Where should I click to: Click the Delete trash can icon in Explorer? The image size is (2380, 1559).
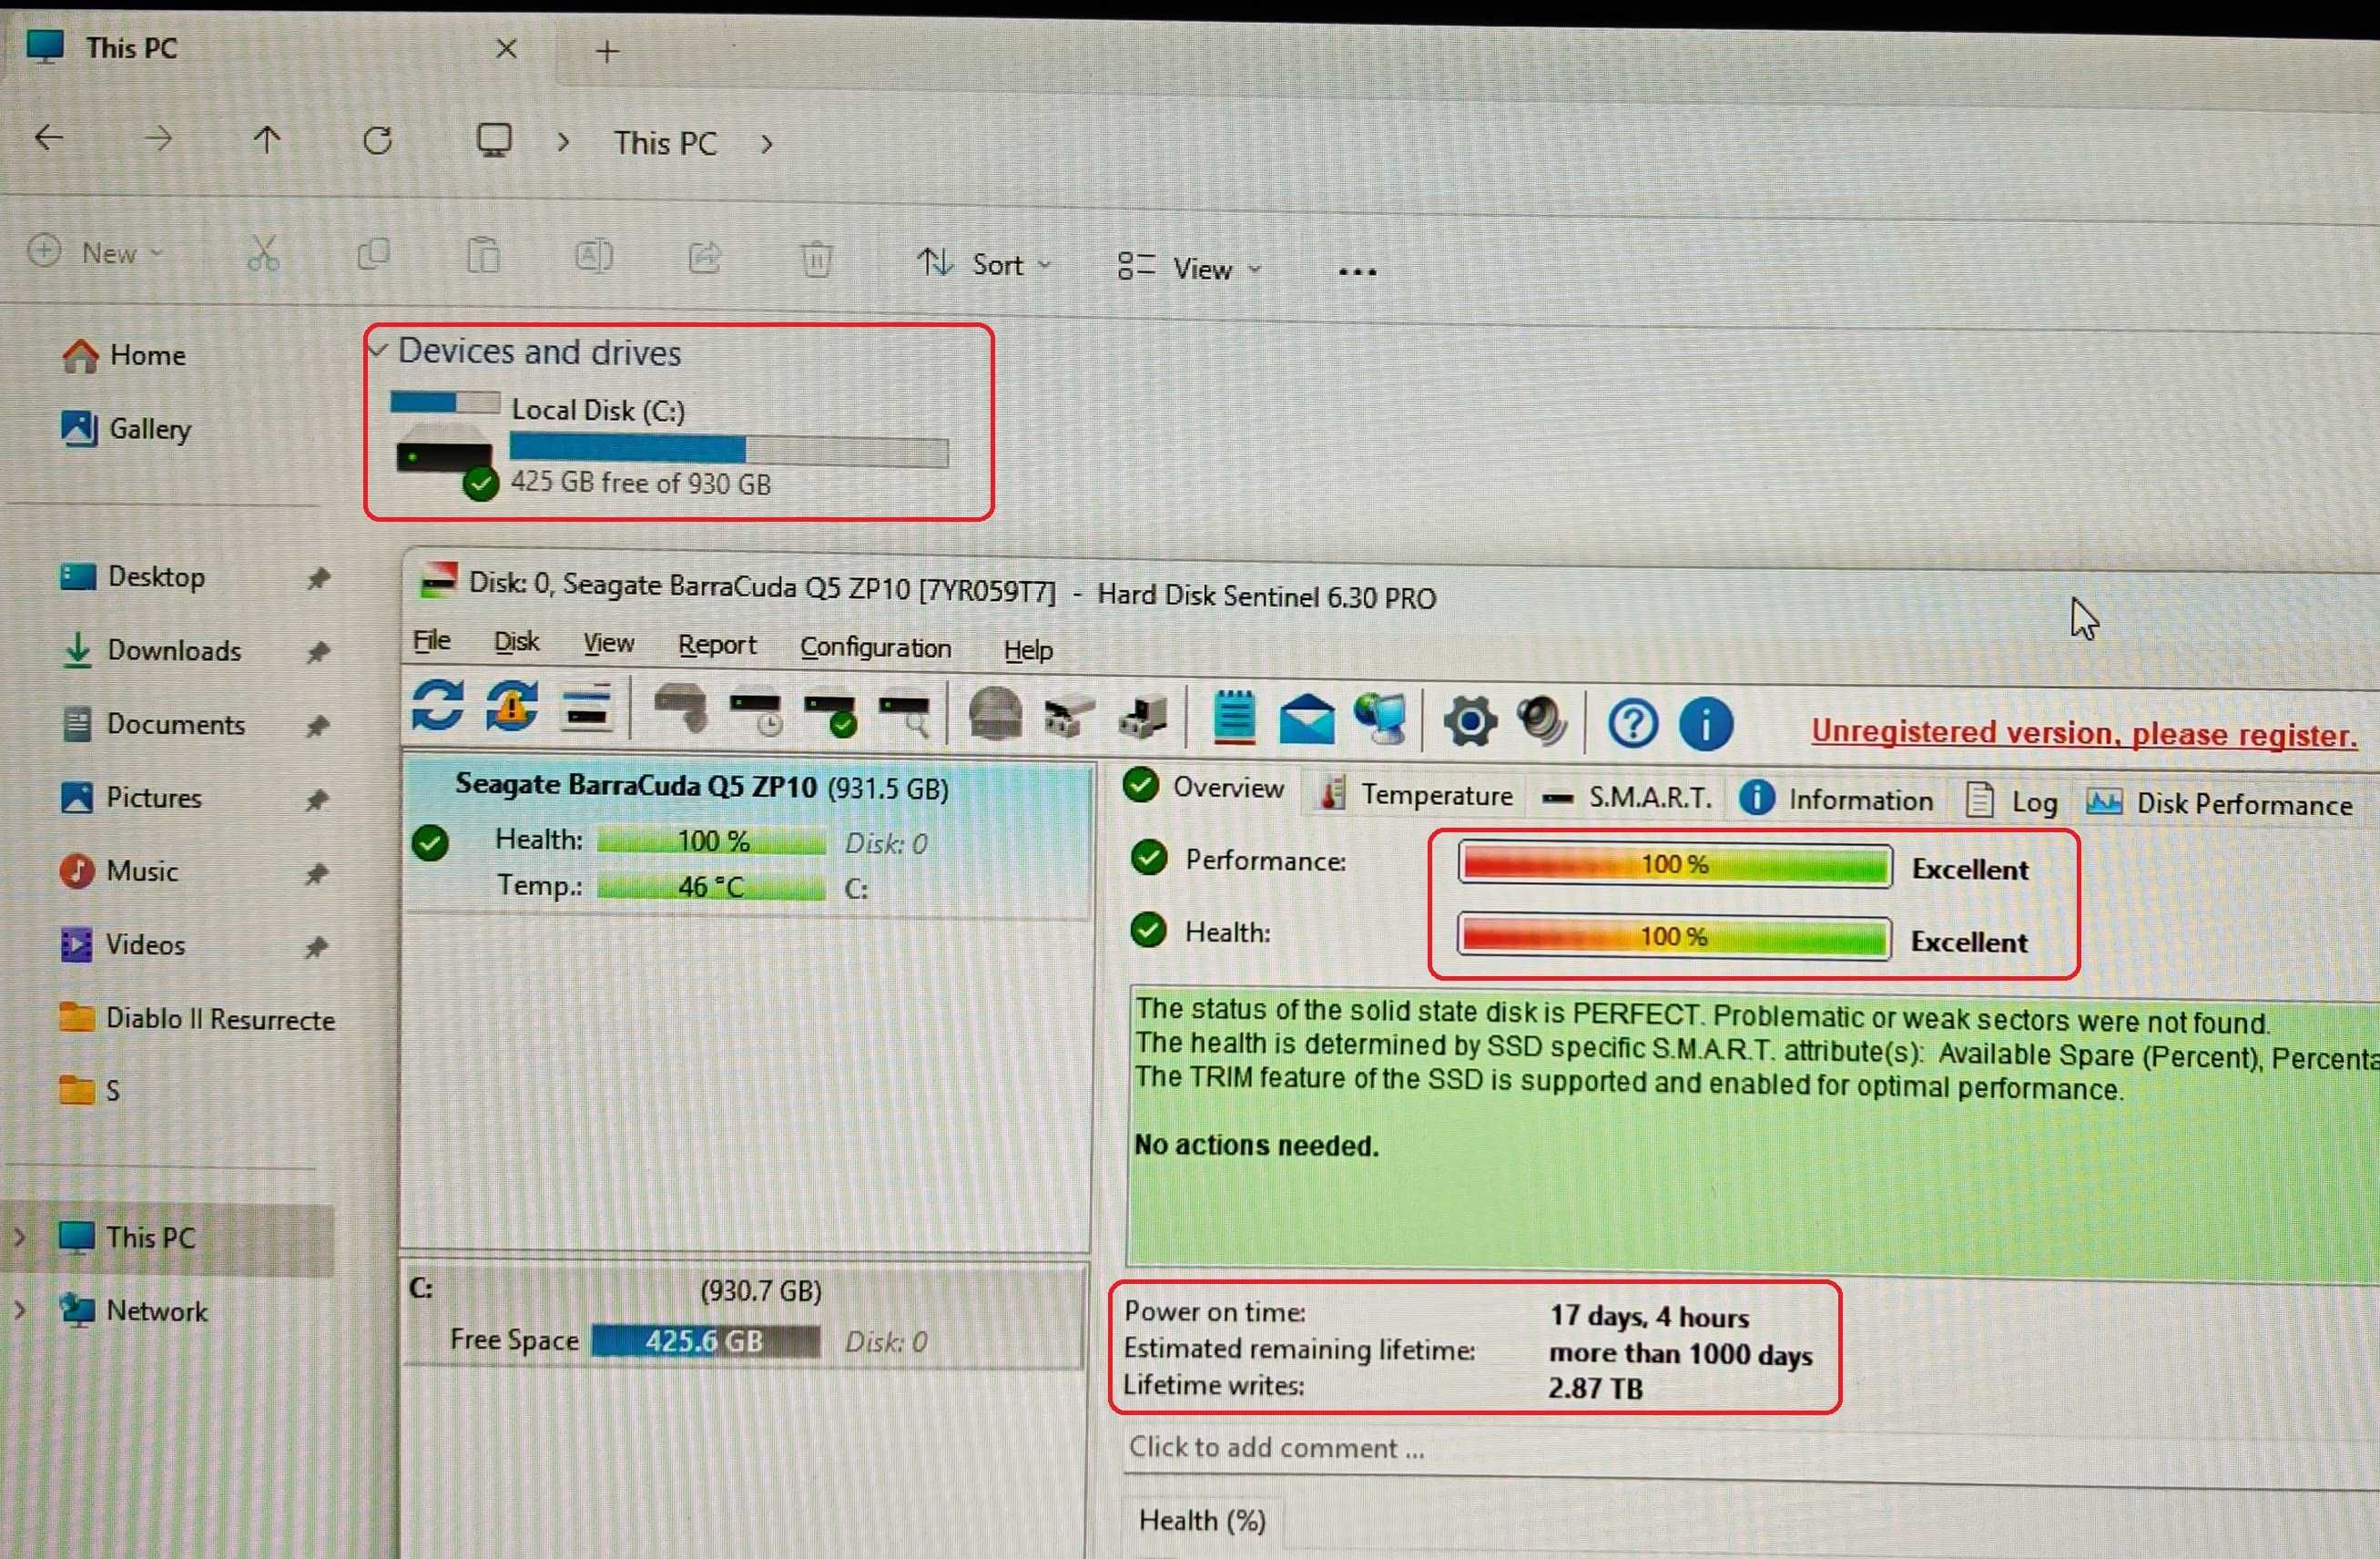click(817, 260)
